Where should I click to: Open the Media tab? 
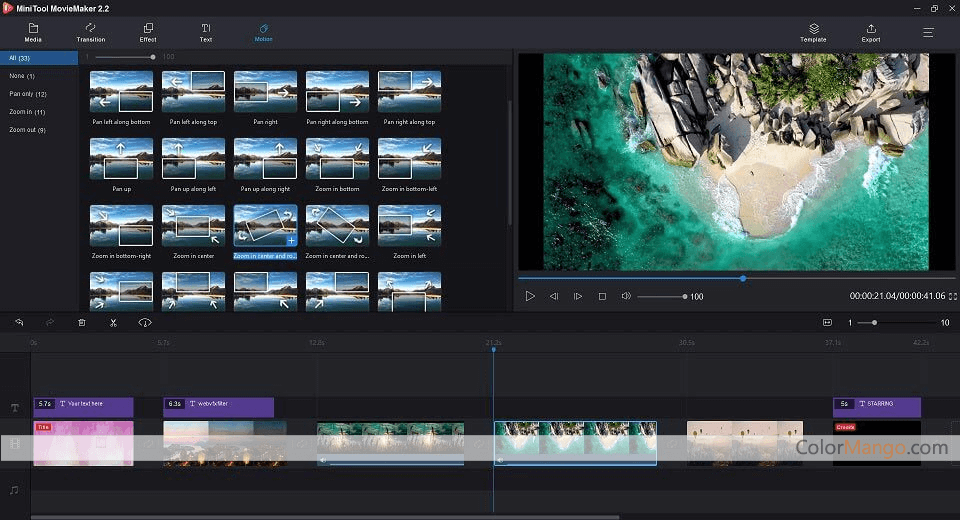(x=33, y=32)
